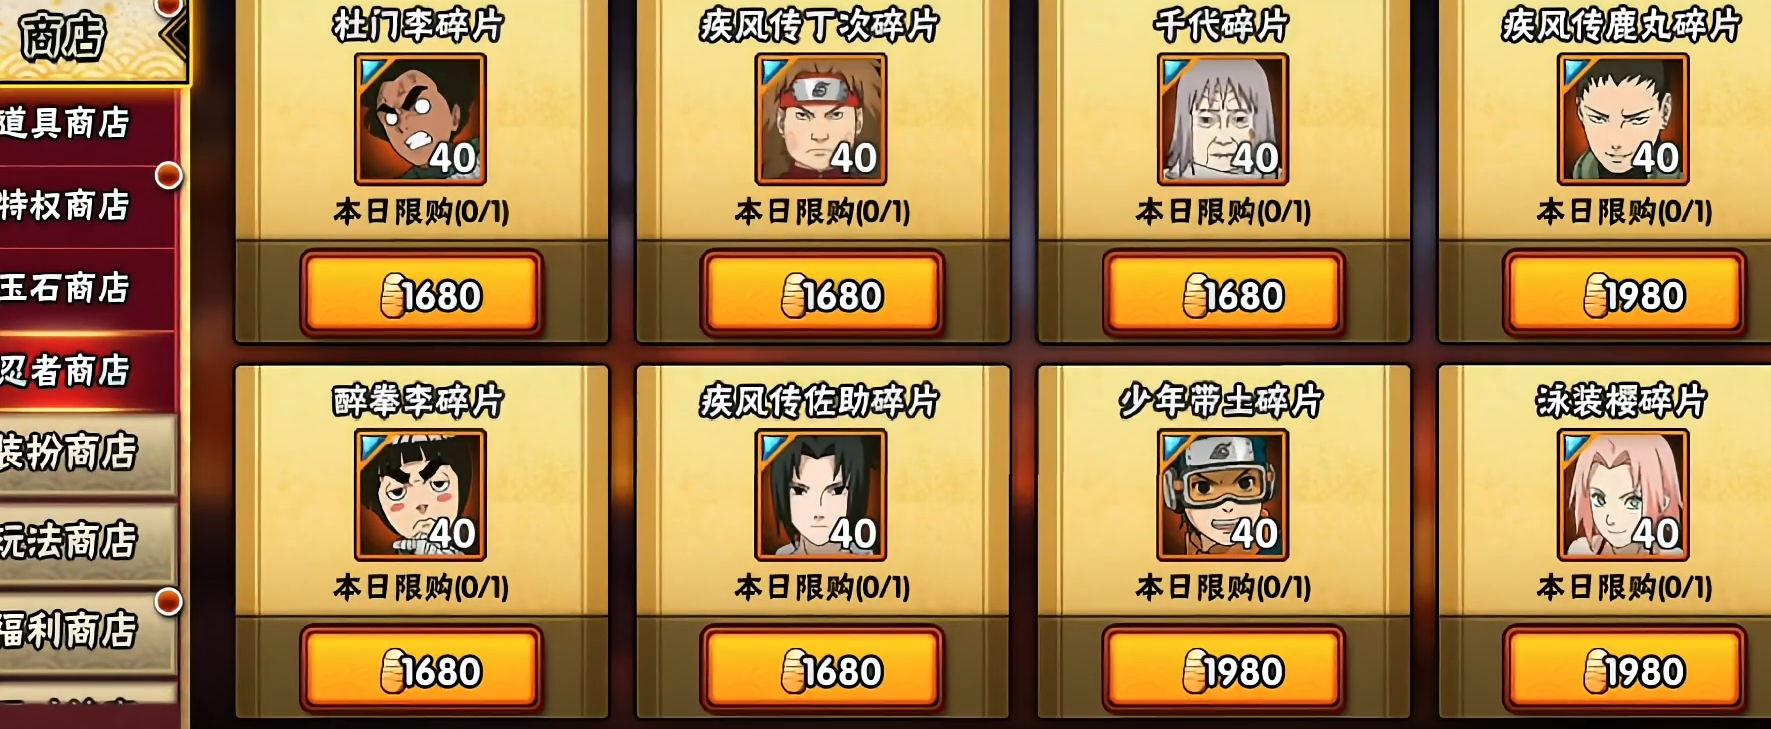Buy 疾风传鹿丸碎片 for 1980 gold
The height and width of the screenshot is (729, 1771).
click(1625, 294)
